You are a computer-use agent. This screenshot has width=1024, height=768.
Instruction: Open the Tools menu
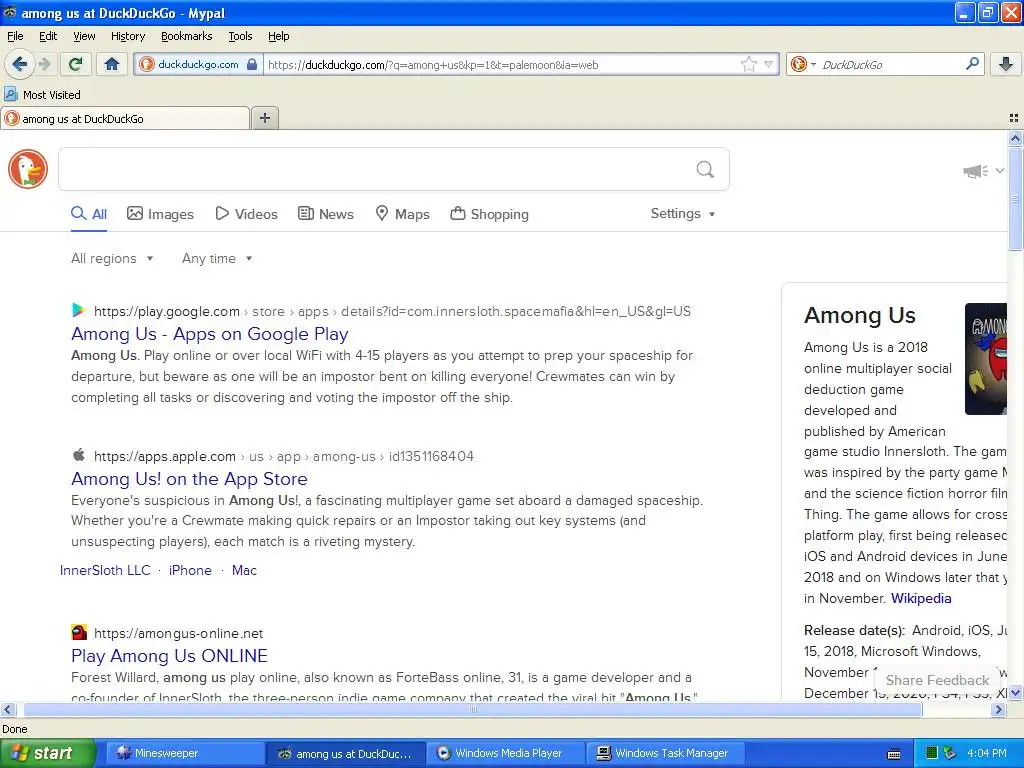point(240,36)
